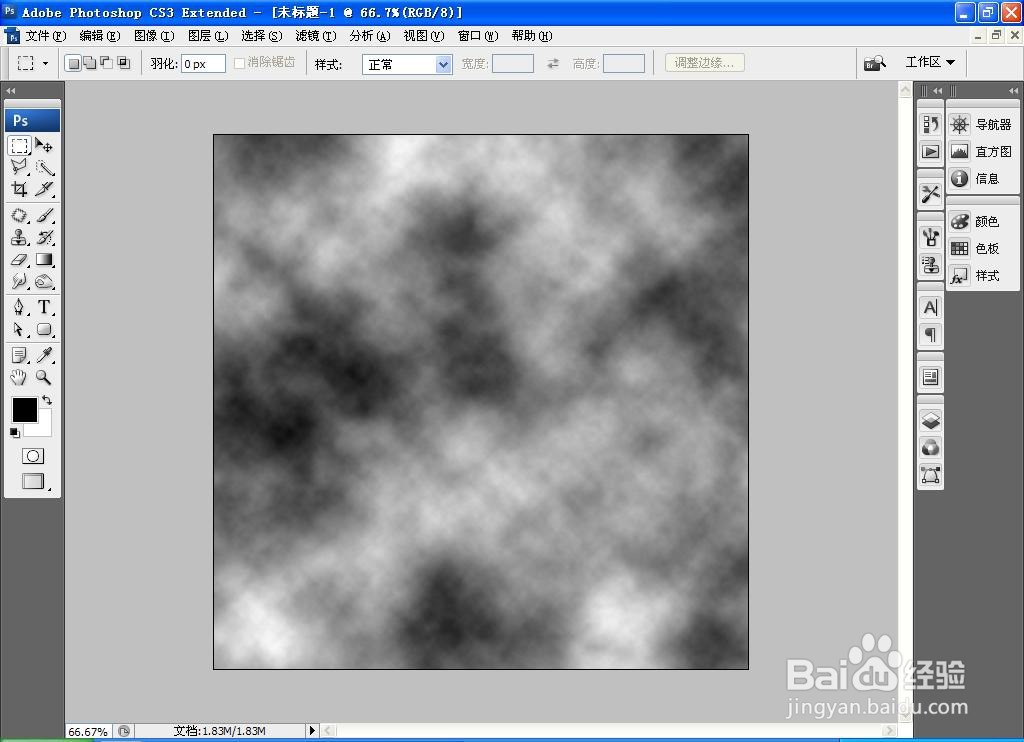Open the tool preset picker arrow
This screenshot has height=742, width=1024.
[45, 63]
